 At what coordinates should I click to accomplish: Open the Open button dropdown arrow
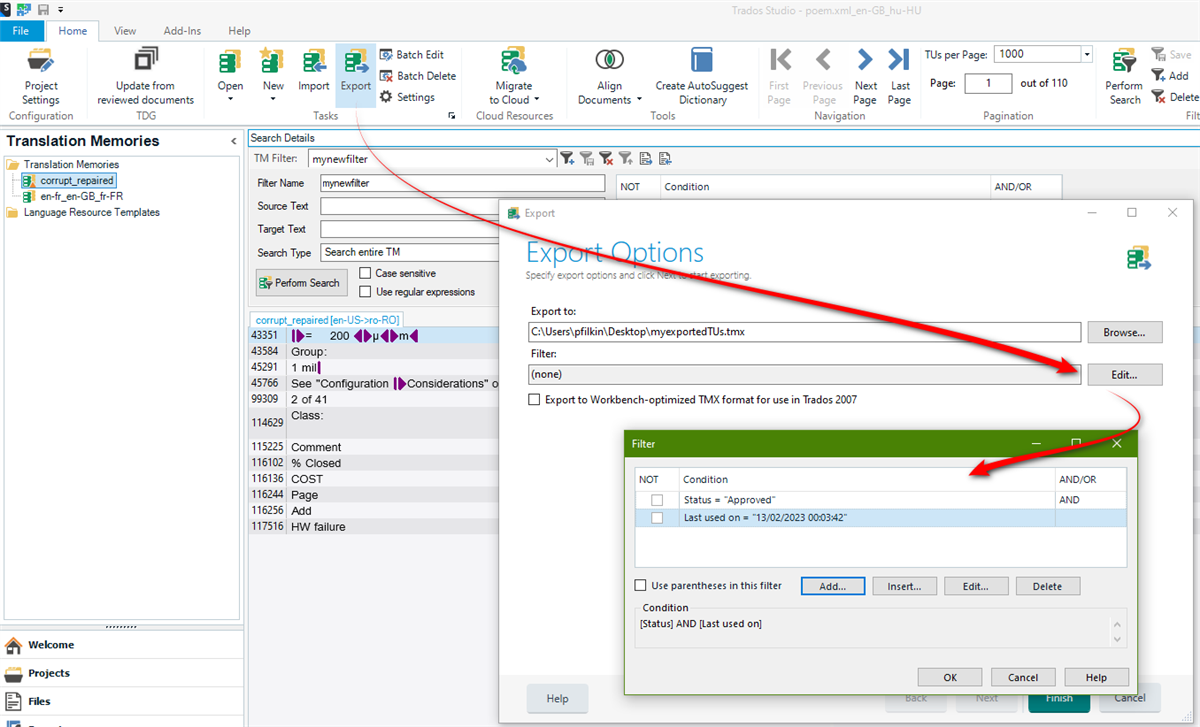(231, 99)
